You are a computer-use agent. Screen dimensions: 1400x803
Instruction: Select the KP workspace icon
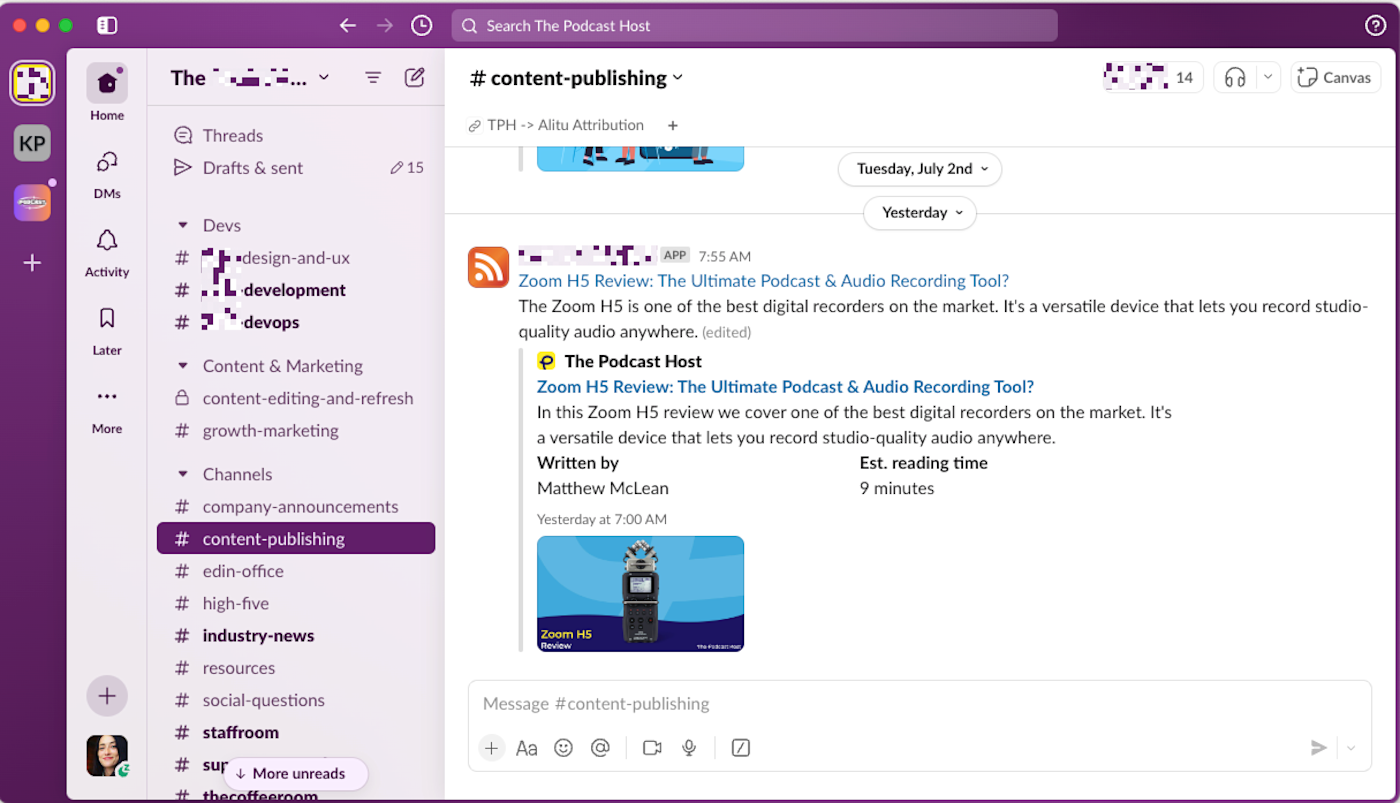point(32,144)
